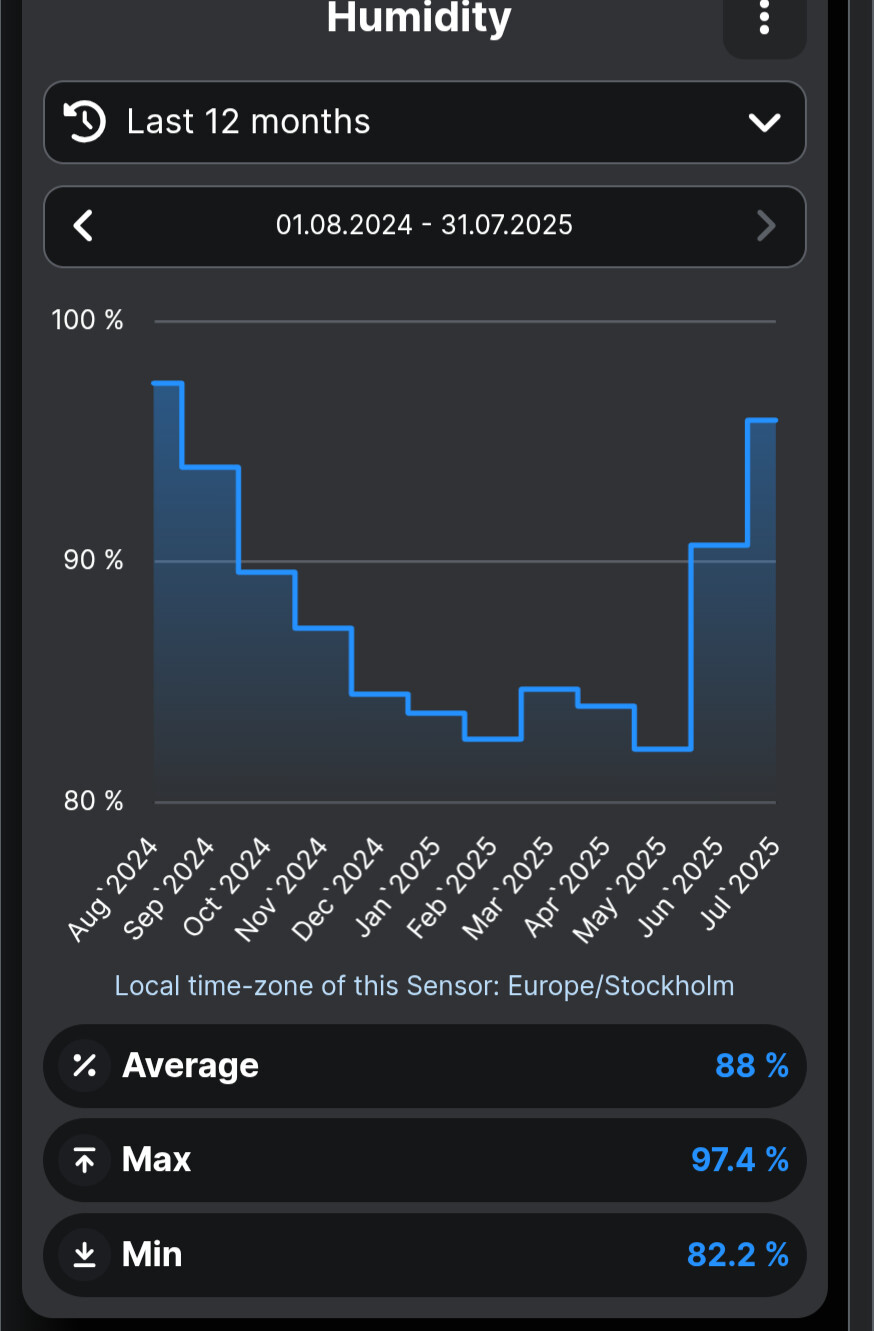Viewport: 874px width, 1331px height.
Task: Select the Average 88 % row
Action: click(424, 1066)
